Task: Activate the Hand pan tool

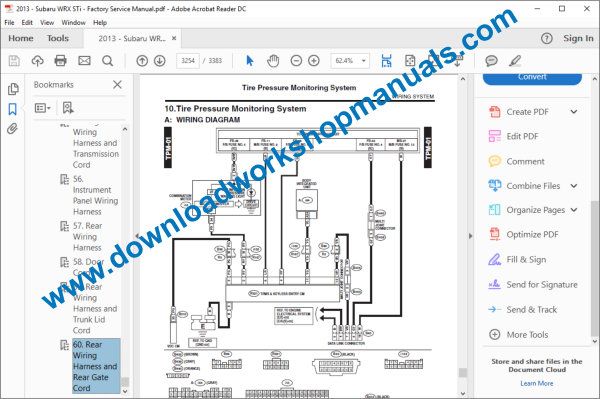Action: tap(273, 61)
